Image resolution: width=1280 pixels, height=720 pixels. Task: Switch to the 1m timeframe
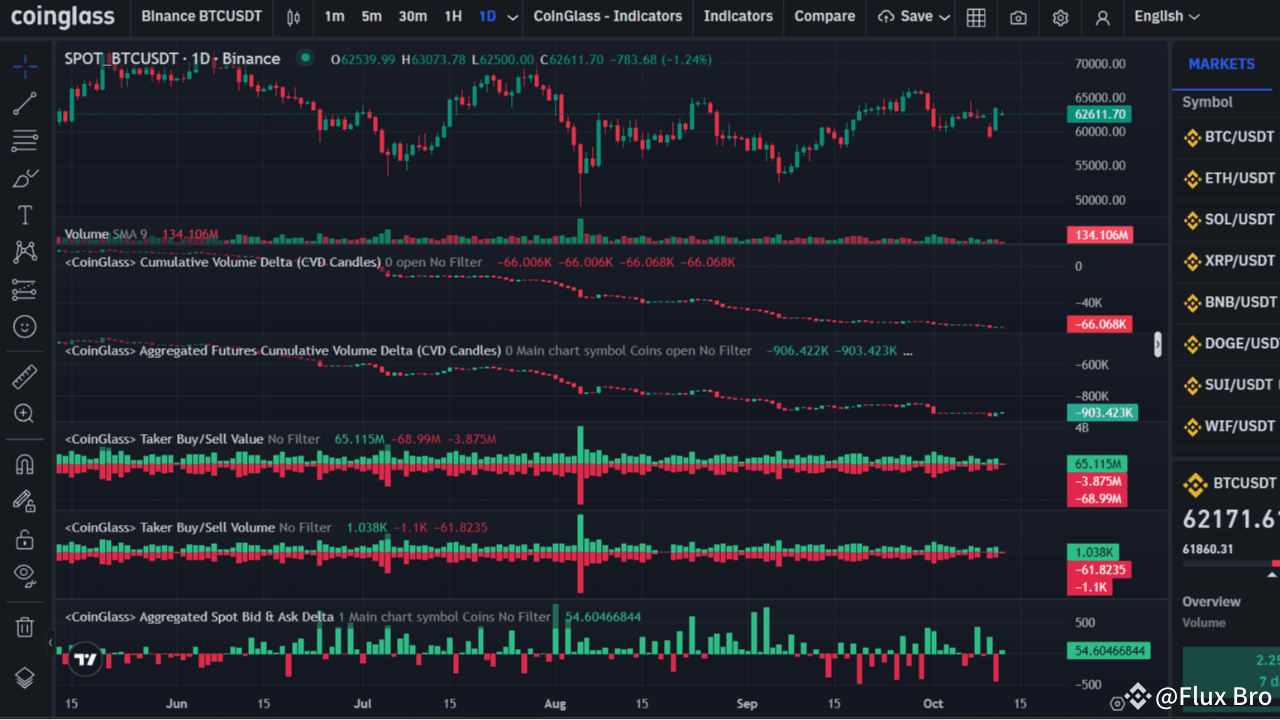coord(335,17)
